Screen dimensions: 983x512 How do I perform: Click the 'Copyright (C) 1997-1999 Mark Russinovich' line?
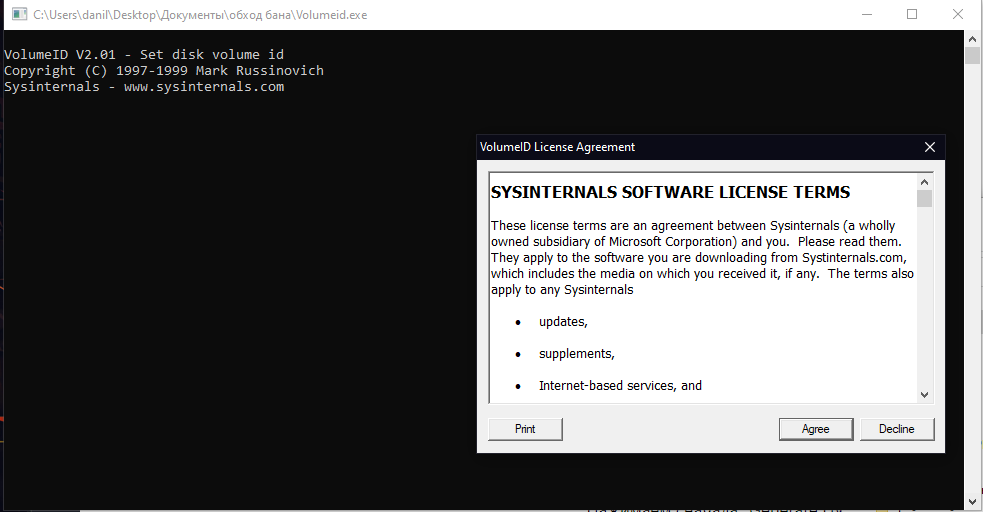click(x=164, y=71)
